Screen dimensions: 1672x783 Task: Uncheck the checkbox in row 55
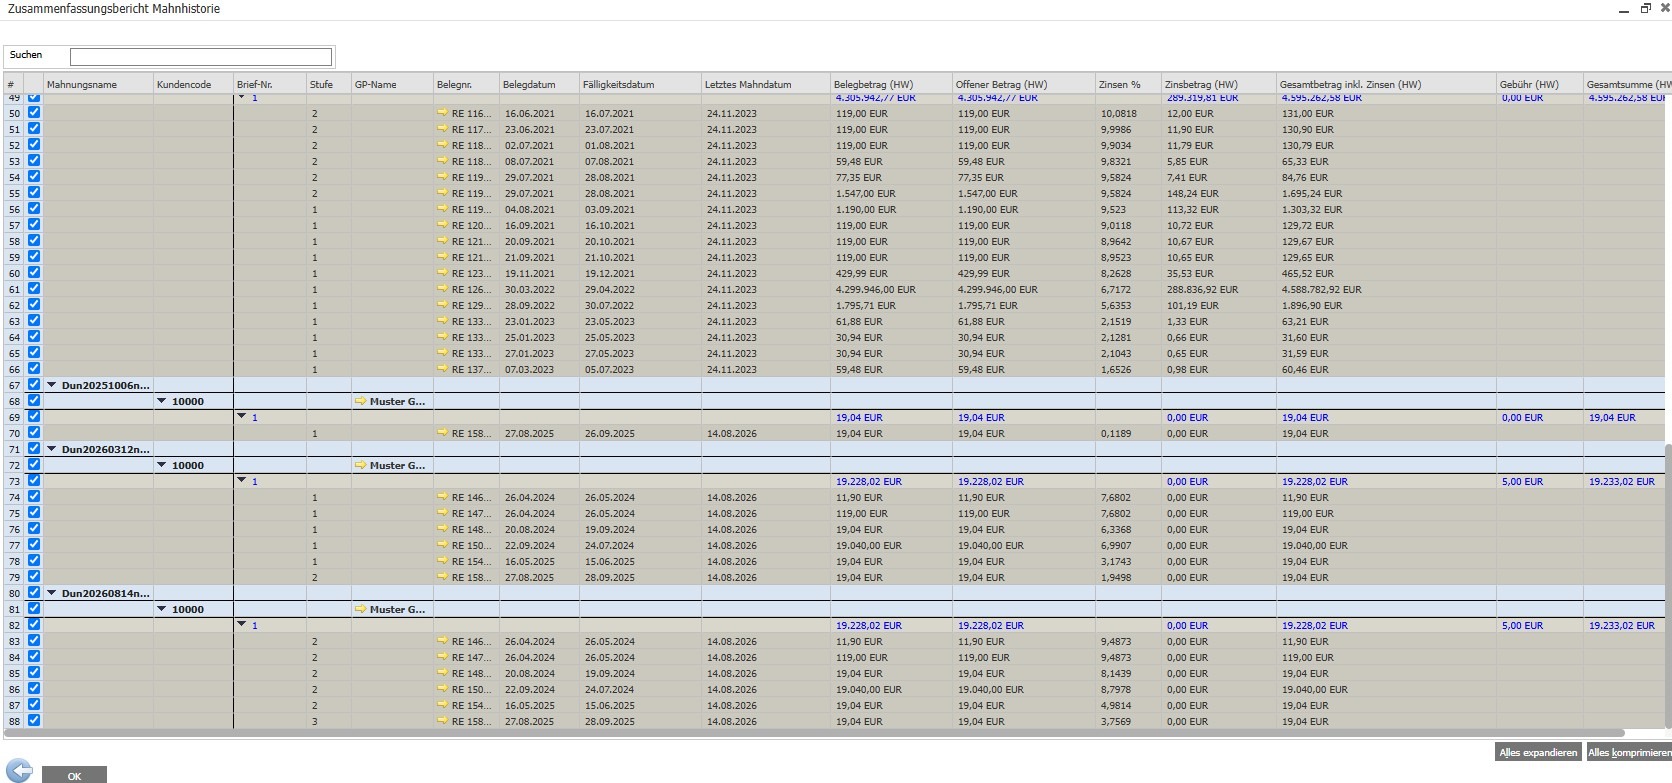(34, 193)
